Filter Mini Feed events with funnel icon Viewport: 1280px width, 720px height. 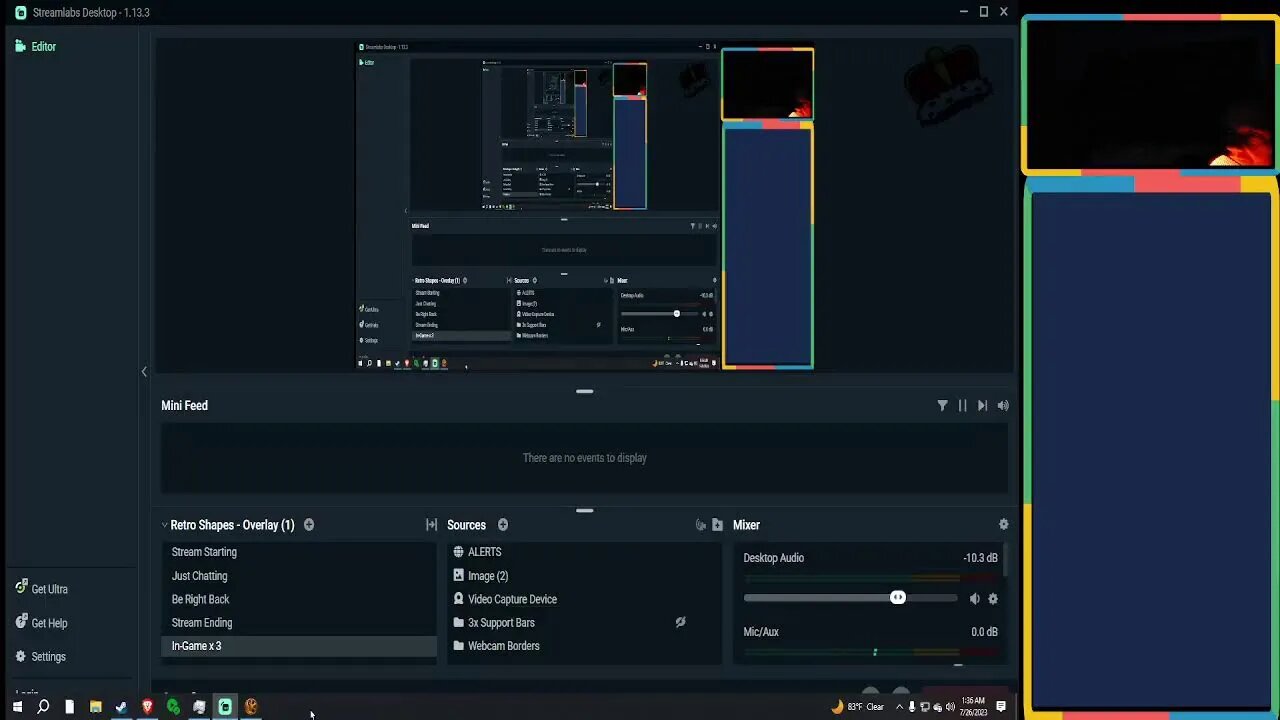click(x=942, y=405)
